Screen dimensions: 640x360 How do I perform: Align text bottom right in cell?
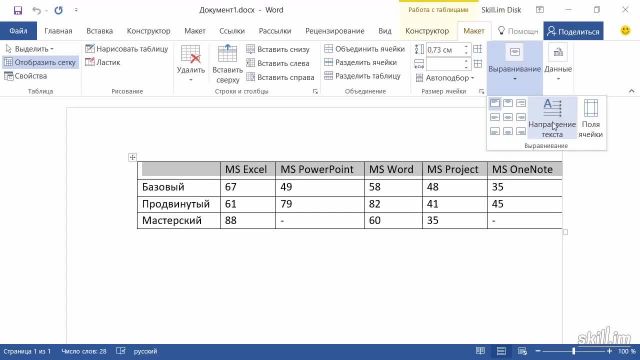[x=521, y=131]
